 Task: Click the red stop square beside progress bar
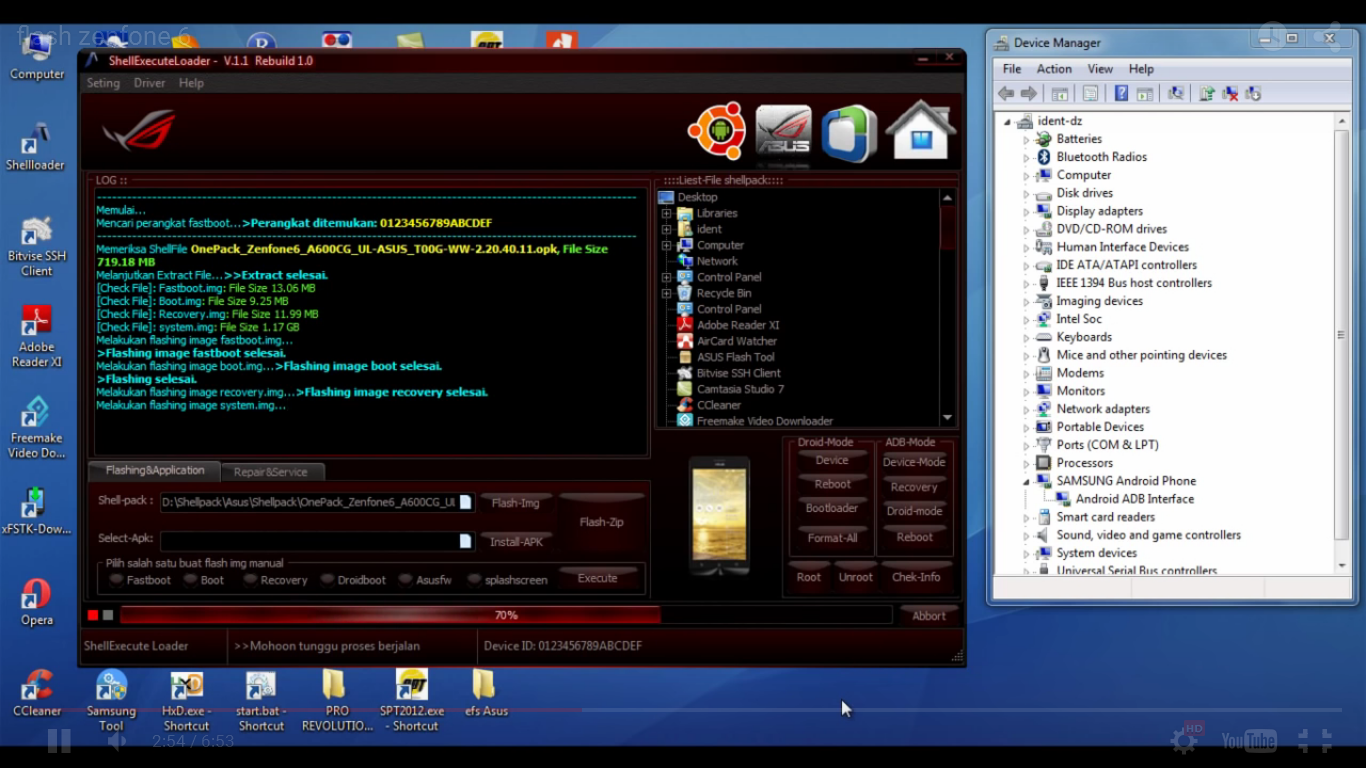click(x=93, y=615)
